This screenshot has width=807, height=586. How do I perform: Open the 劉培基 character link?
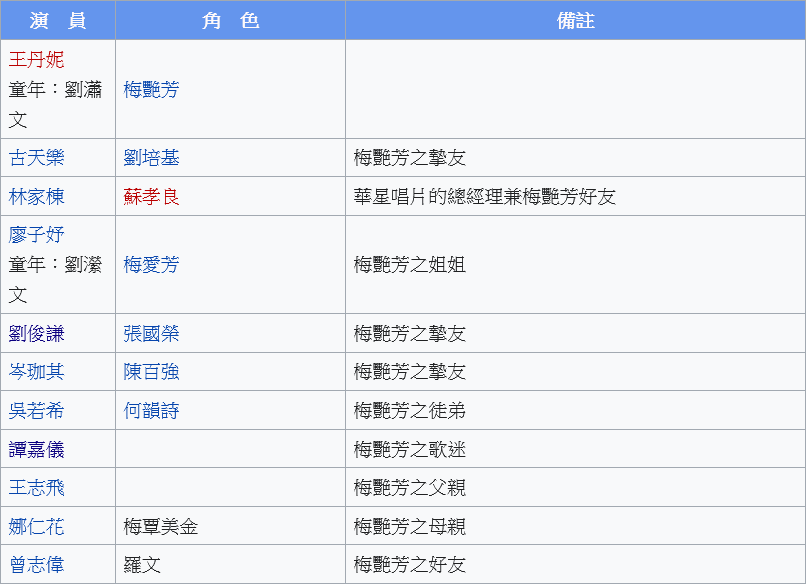(151, 157)
